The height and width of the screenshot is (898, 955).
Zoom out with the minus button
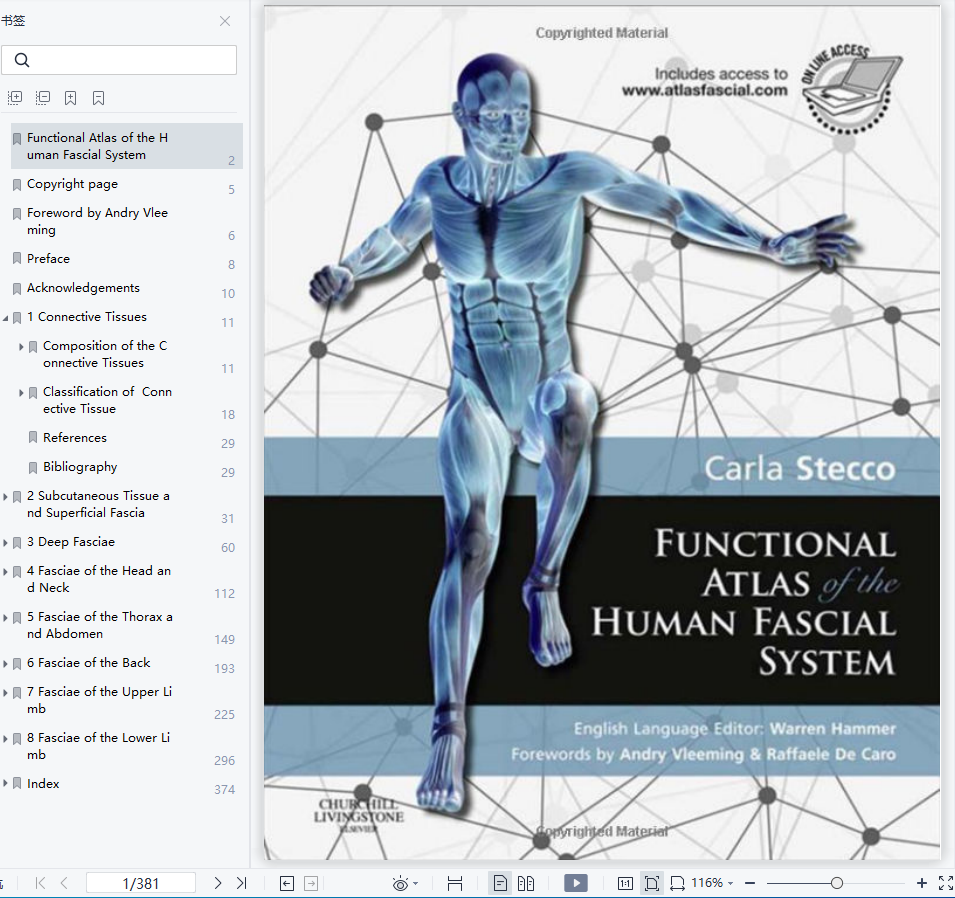click(x=750, y=883)
